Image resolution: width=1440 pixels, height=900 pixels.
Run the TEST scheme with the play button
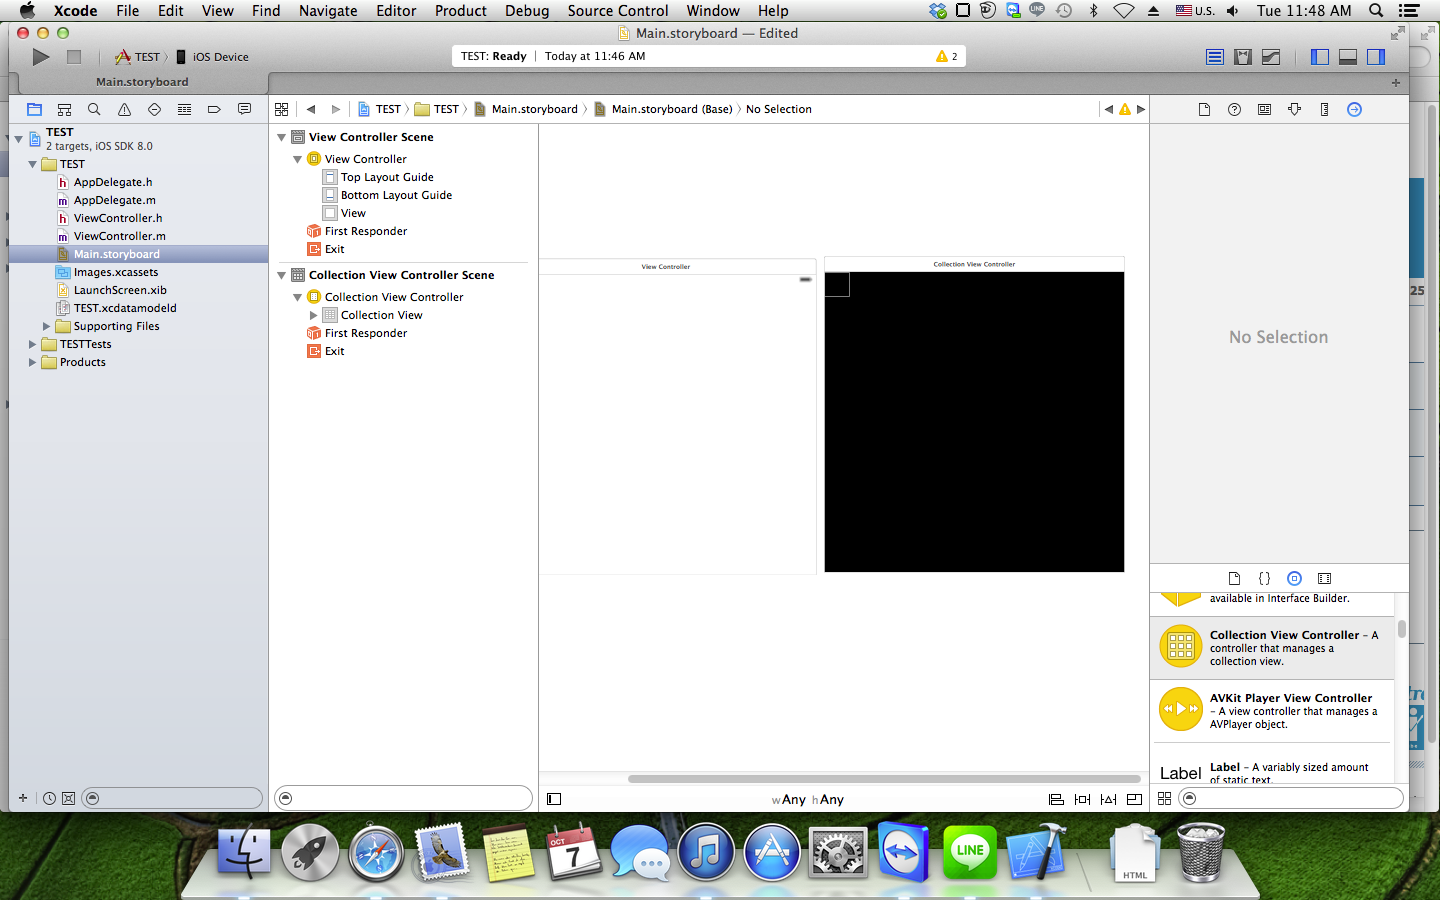41,57
